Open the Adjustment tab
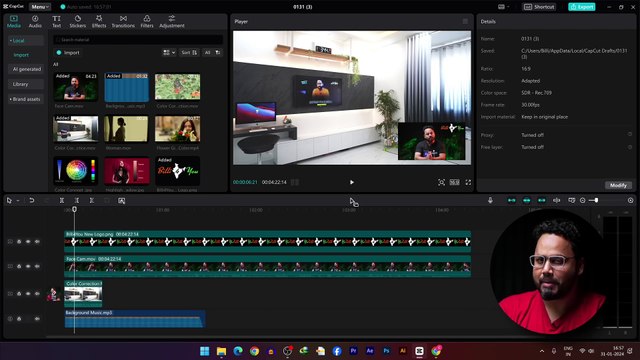Screen dimensions: 640x360 [172, 22]
